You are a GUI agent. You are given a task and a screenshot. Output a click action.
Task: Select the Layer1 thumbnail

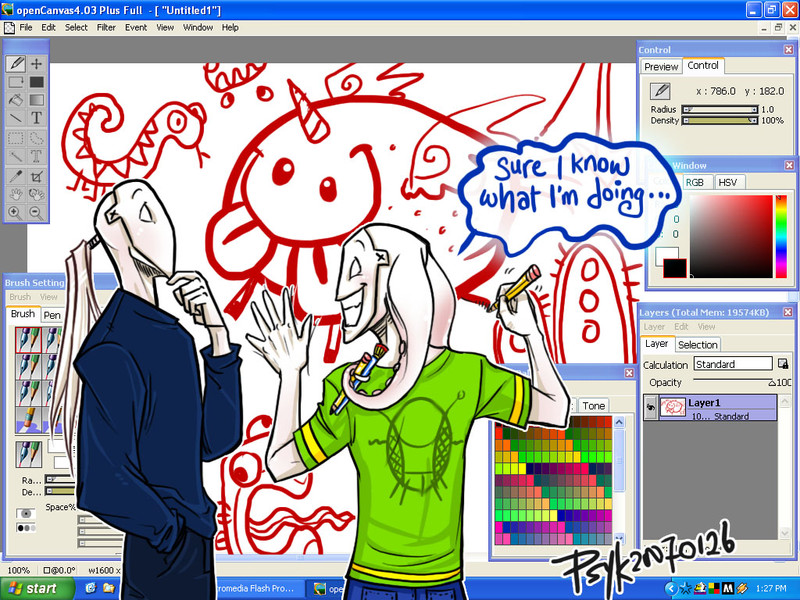pos(672,407)
